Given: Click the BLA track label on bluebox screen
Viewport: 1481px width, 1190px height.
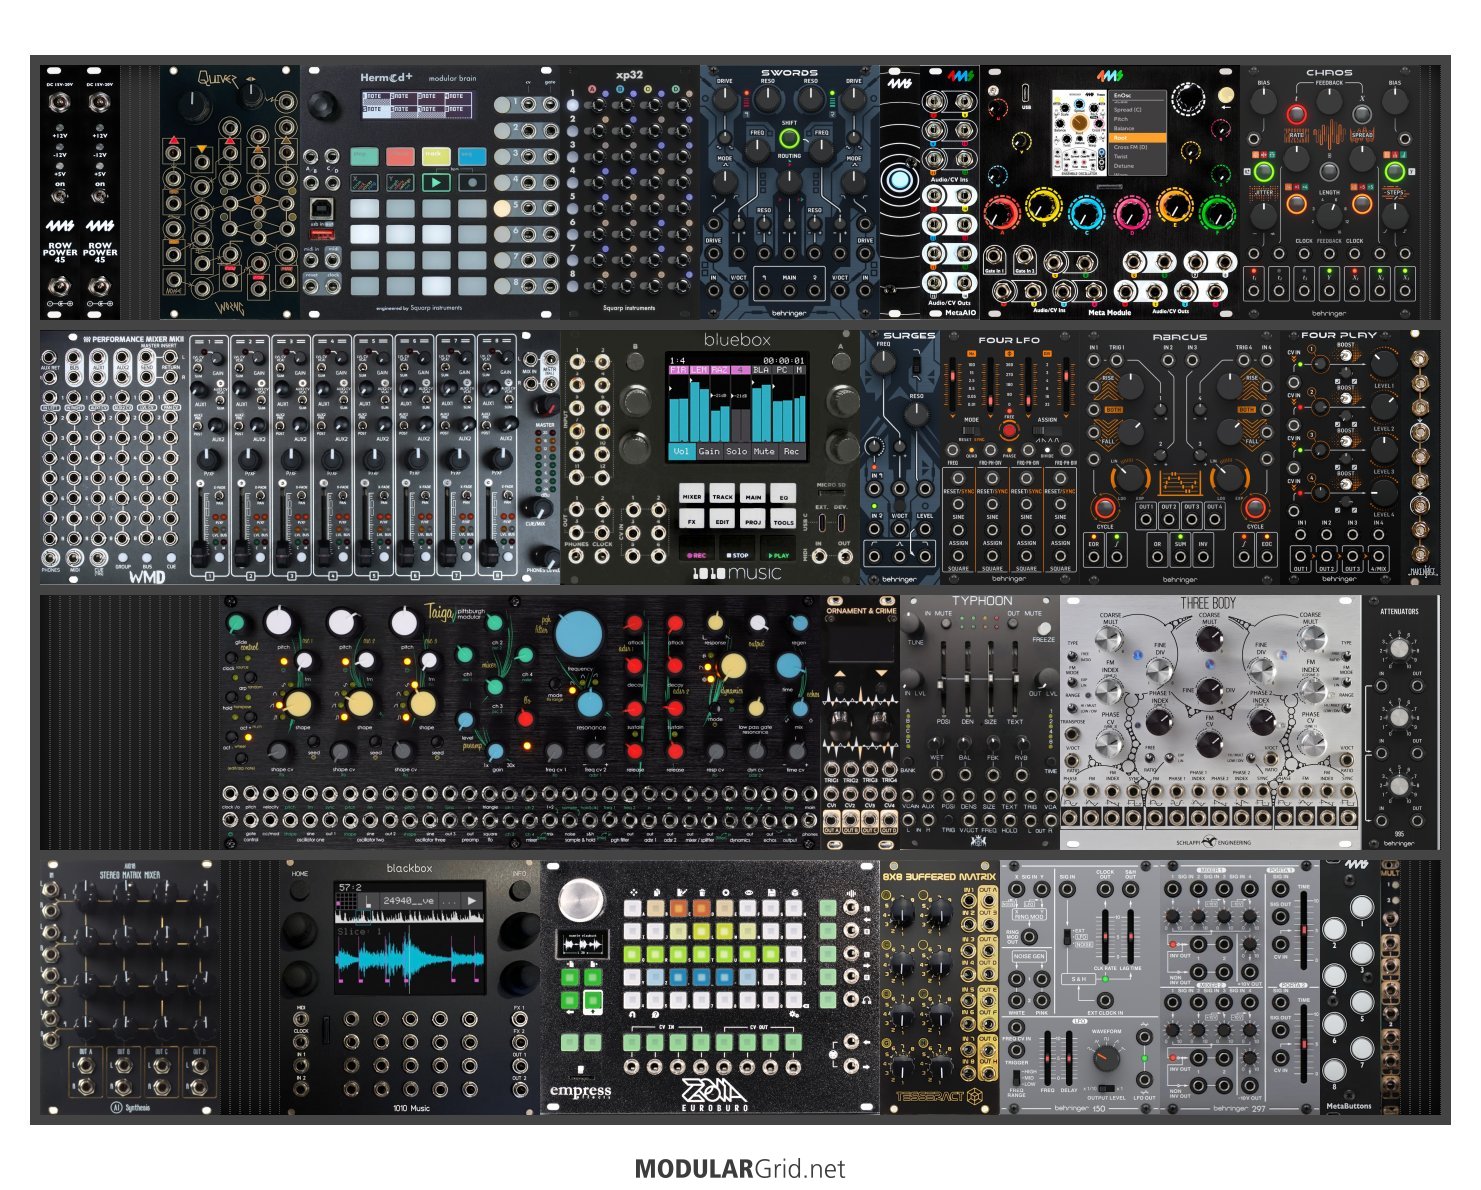Looking at the screenshot, I should (761, 370).
